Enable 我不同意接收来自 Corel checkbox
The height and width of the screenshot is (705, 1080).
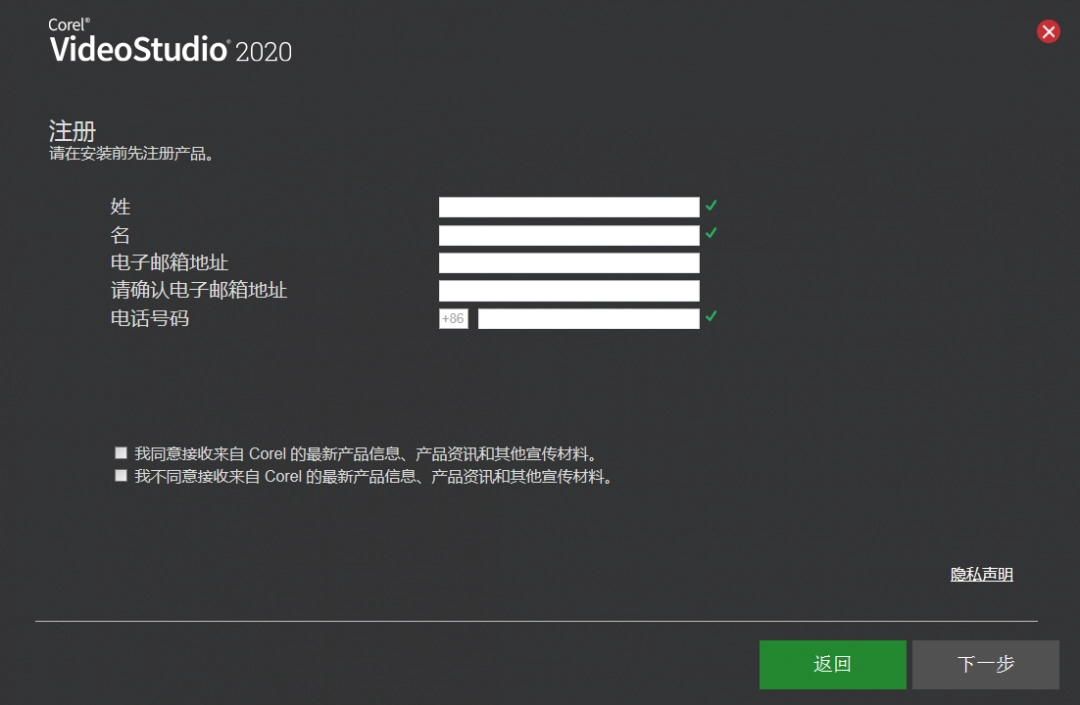coord(121,476)
